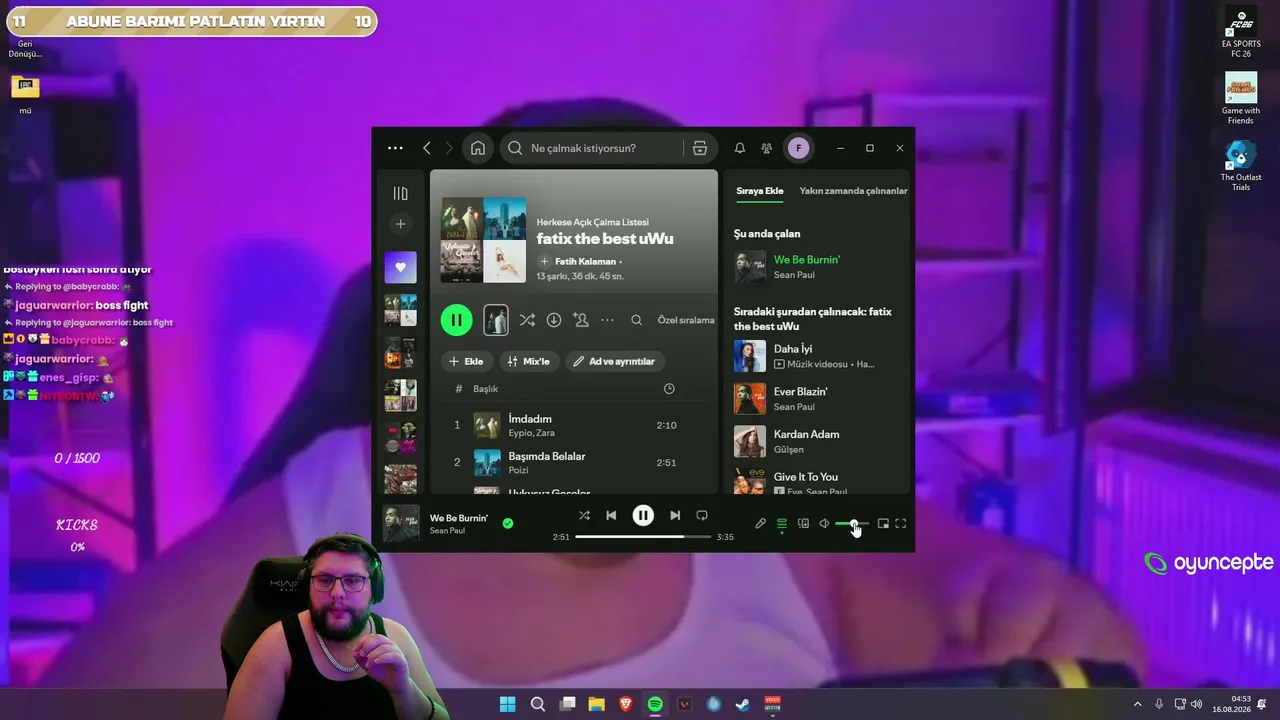The height and width of the screenshot is (720, 1280).
Task: Sort by the duration clock column
Action: tap(669, 388)
